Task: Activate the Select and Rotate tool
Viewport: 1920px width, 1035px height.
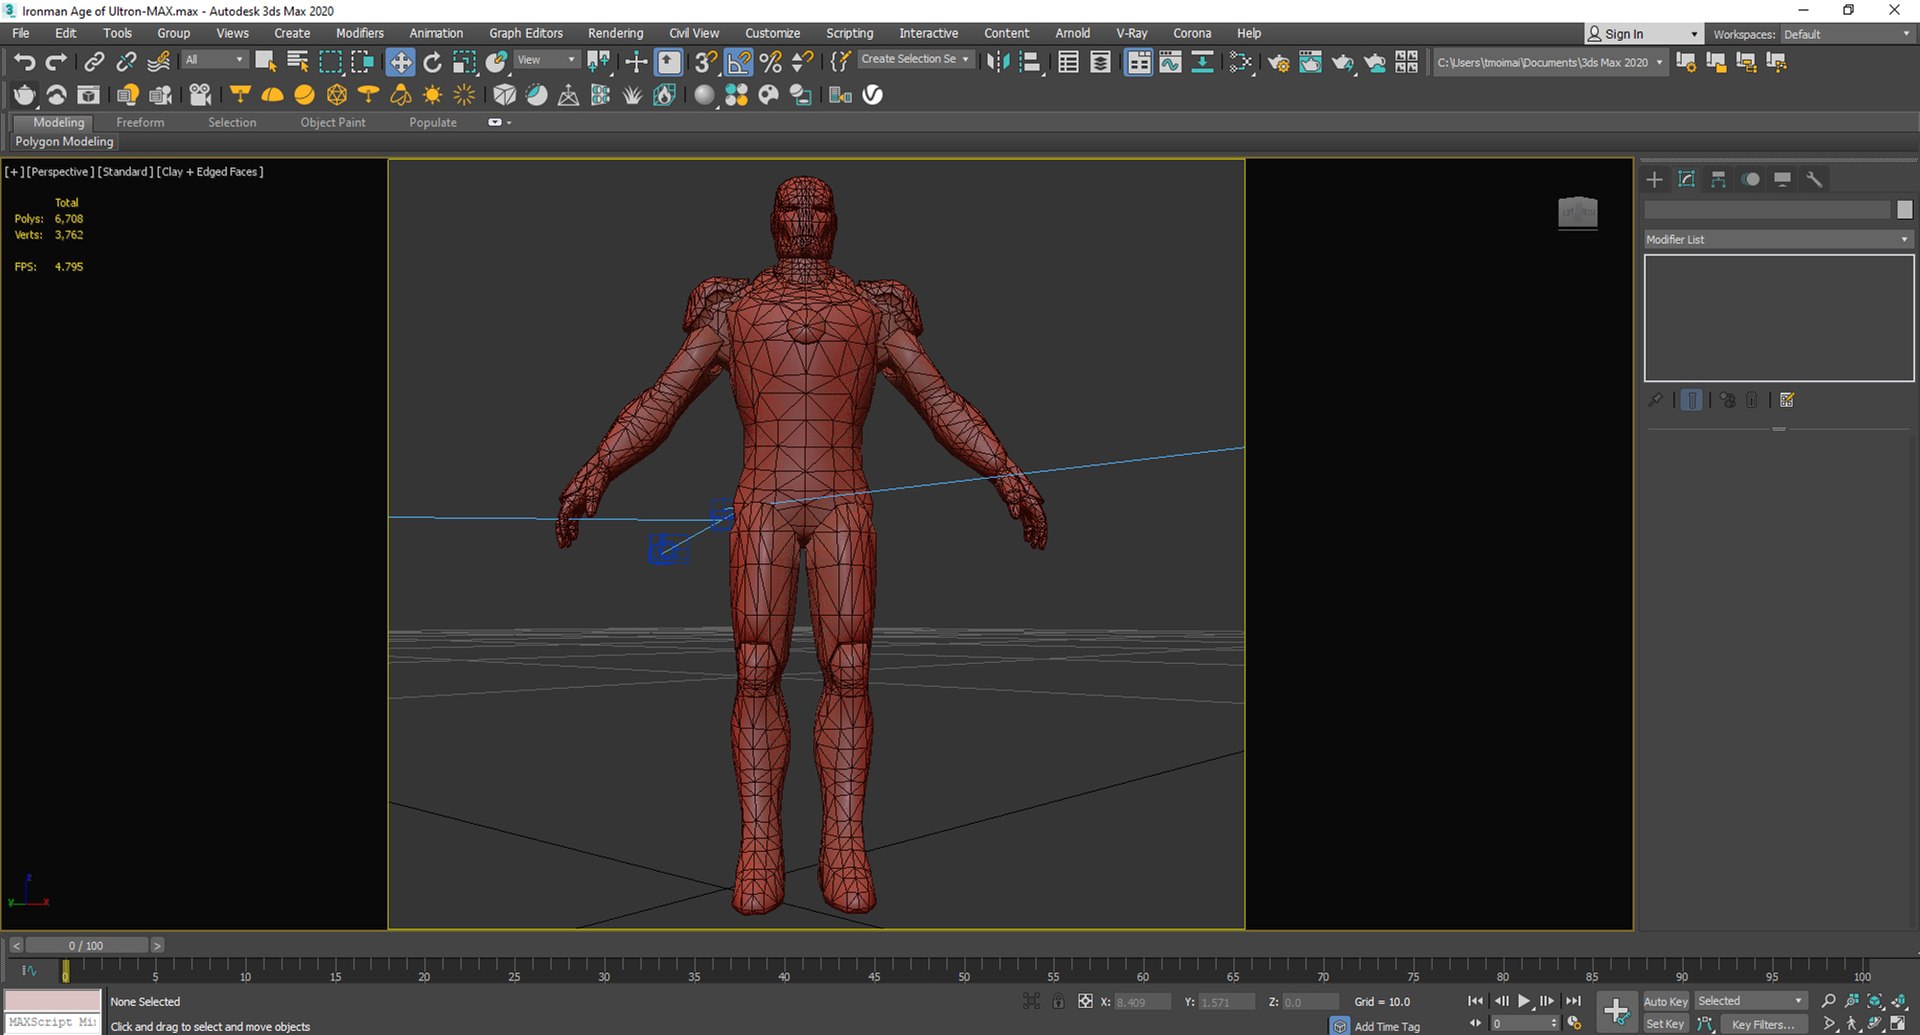Action: click(432, 62)
